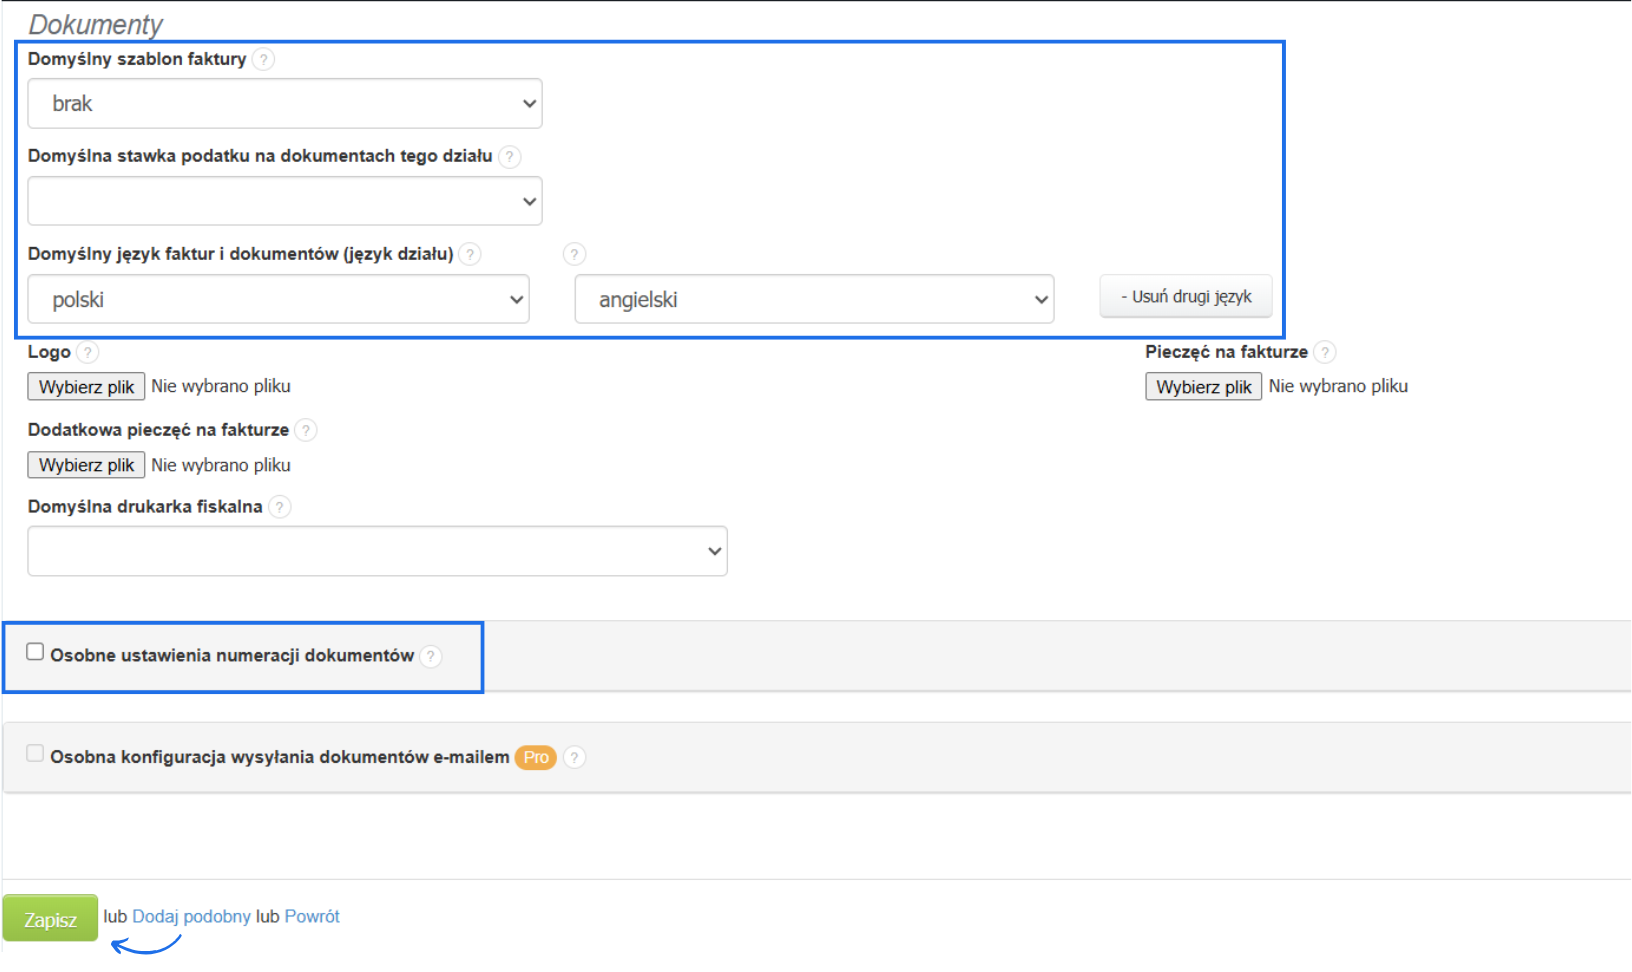Image resolution: width=1632 pixels, height=972 pixels.
Task: Click the Osobne ustawienia numeracji dokumentów label
Action: click(232, 655)
